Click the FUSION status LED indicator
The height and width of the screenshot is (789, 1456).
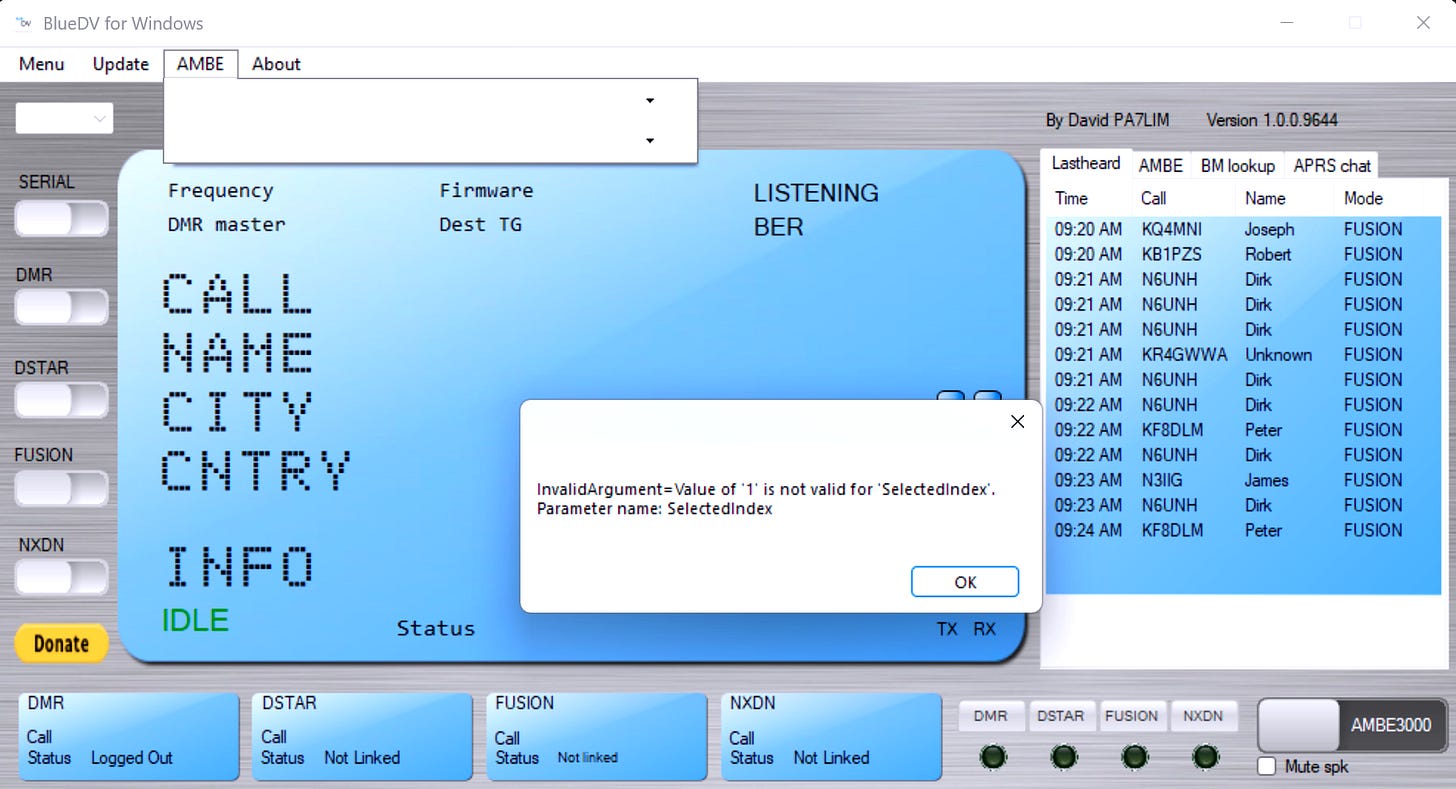tap(1134, 756)
